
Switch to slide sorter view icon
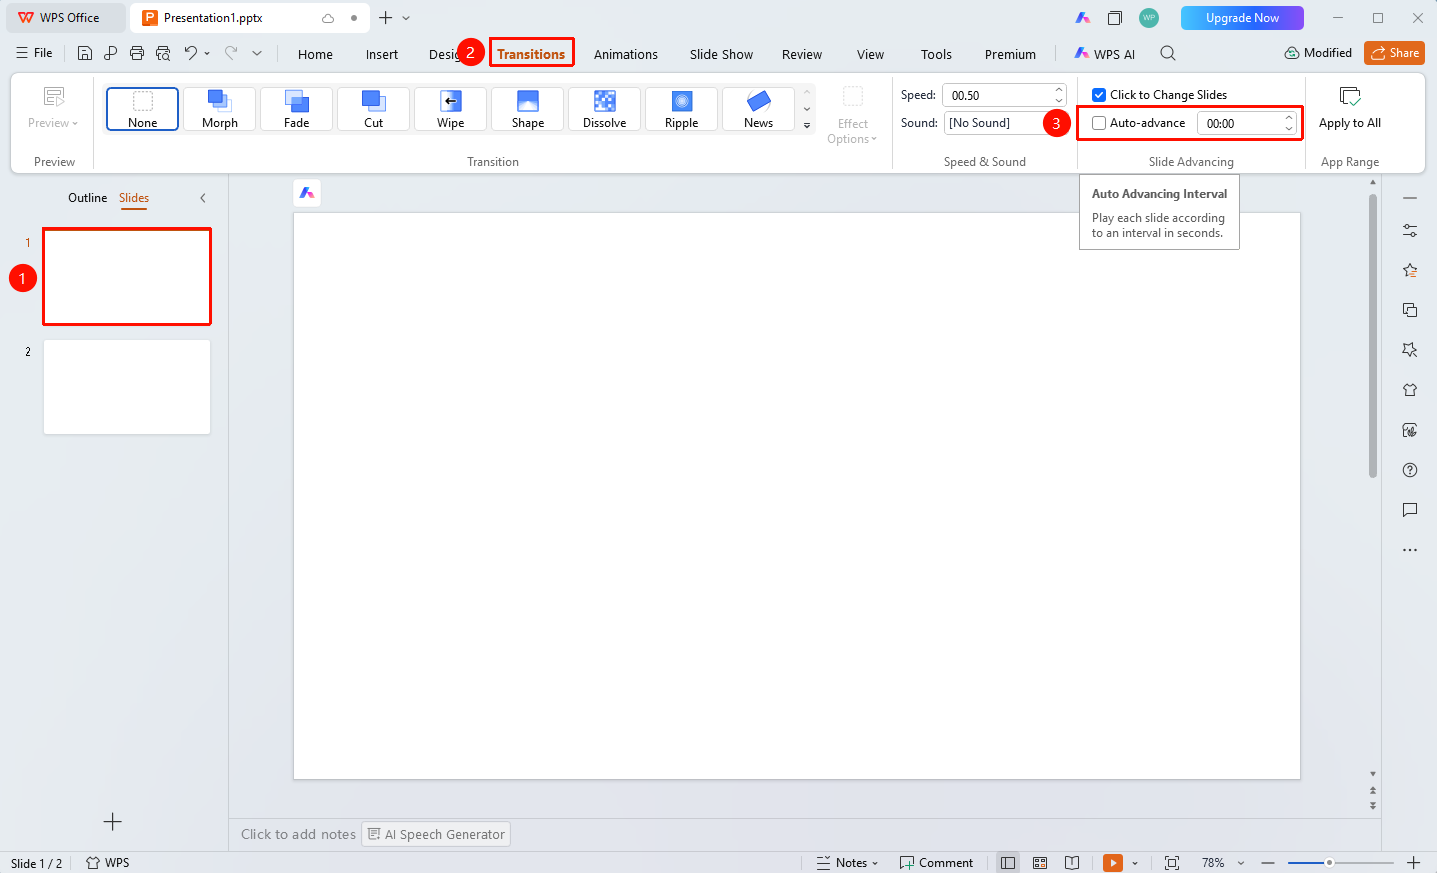pos(1040,863)
